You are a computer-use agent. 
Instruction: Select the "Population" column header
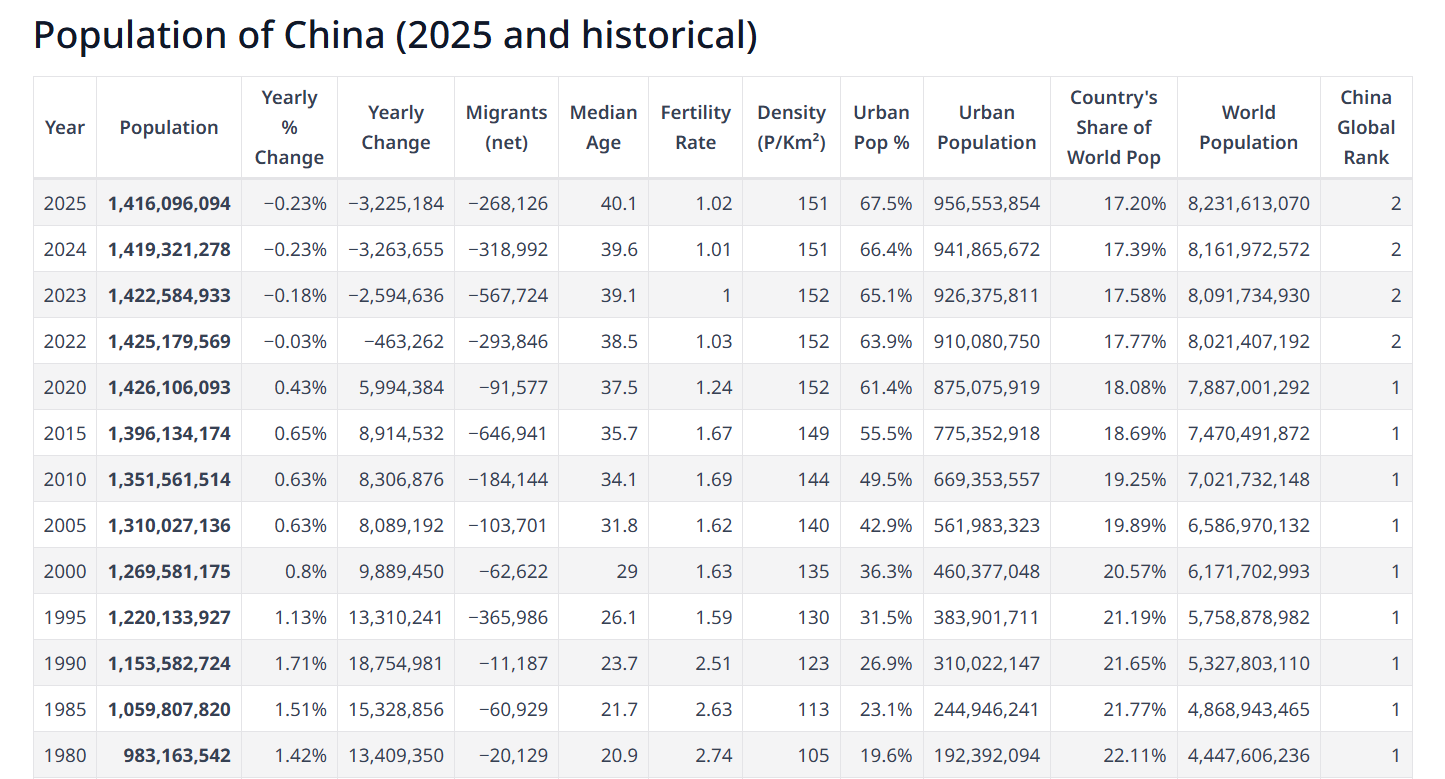pyautogui.click(x=169, y=128)
